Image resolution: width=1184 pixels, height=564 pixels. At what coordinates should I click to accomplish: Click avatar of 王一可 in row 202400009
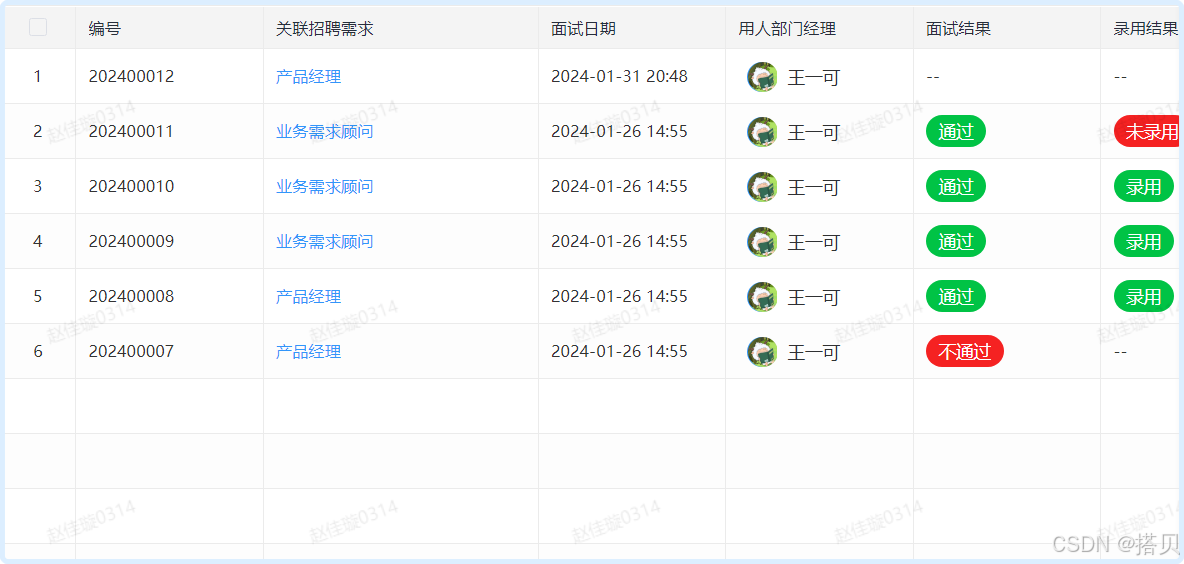(x=762, y=242)
